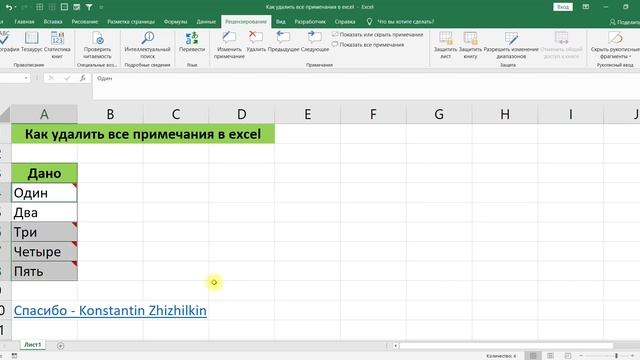This screenshot has width=640, height=360.
Task: Select column F header
Action: 373,114
